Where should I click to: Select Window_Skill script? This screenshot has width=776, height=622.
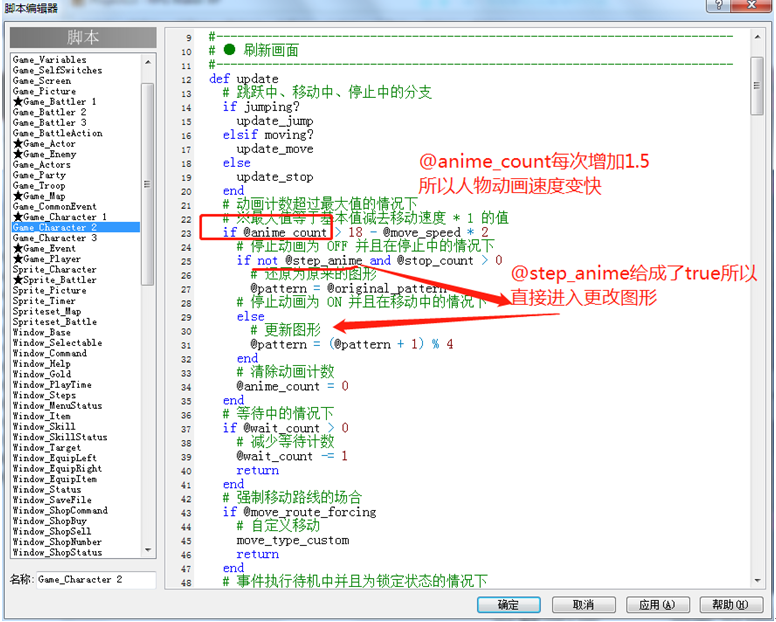point(44,427)
